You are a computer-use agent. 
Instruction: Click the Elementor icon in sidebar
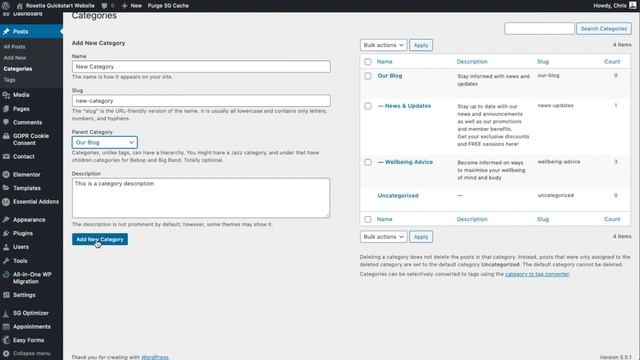[x=6, y=174]
